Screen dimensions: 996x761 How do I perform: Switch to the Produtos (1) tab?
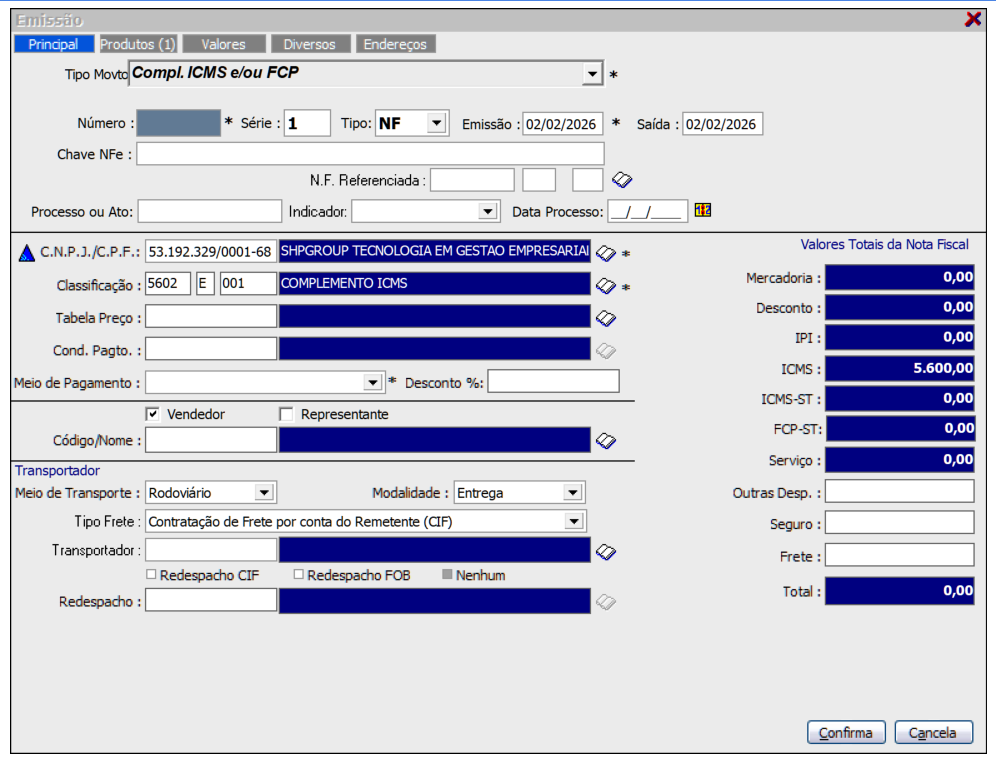pyautogui.click(x=138, y=44)
